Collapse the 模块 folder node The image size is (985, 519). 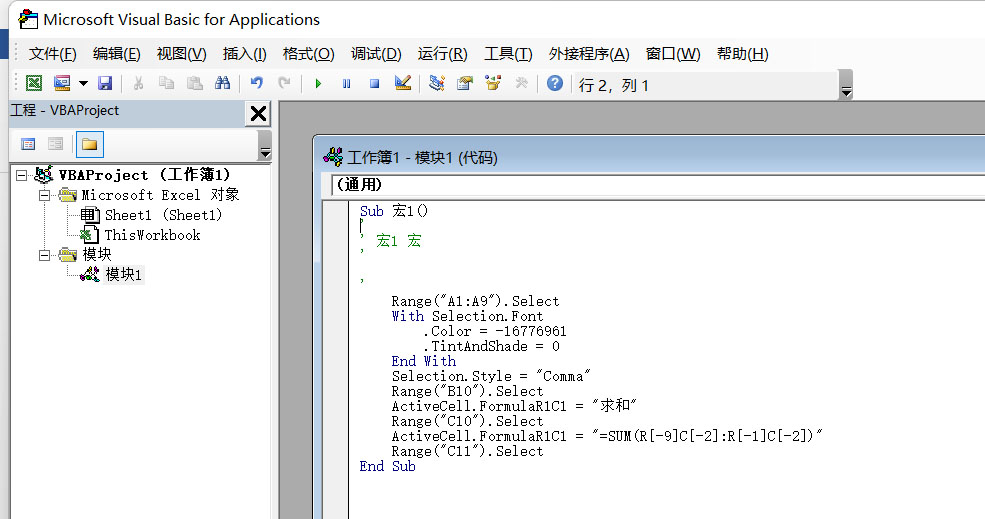(x=44, y=254)
